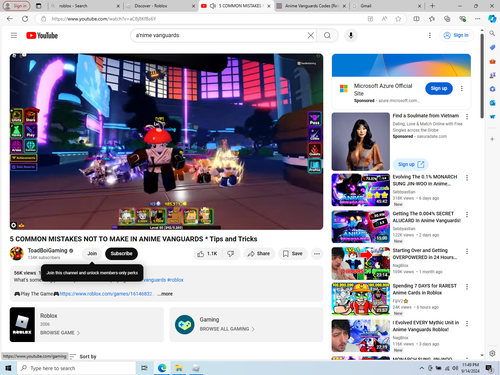The image size is (500, 375).
Task: Open Task View on the taskbar
Action: pos(144,368)
